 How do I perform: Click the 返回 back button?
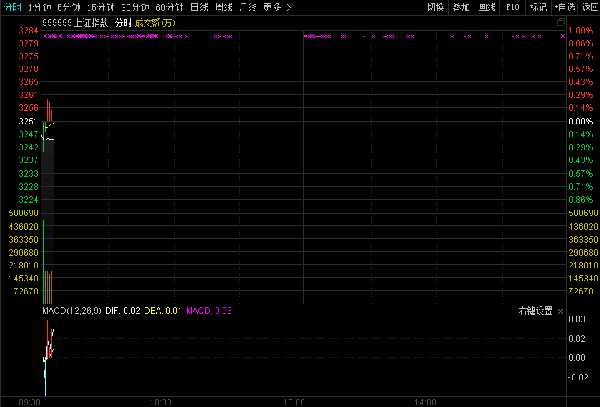click(589, 7)
